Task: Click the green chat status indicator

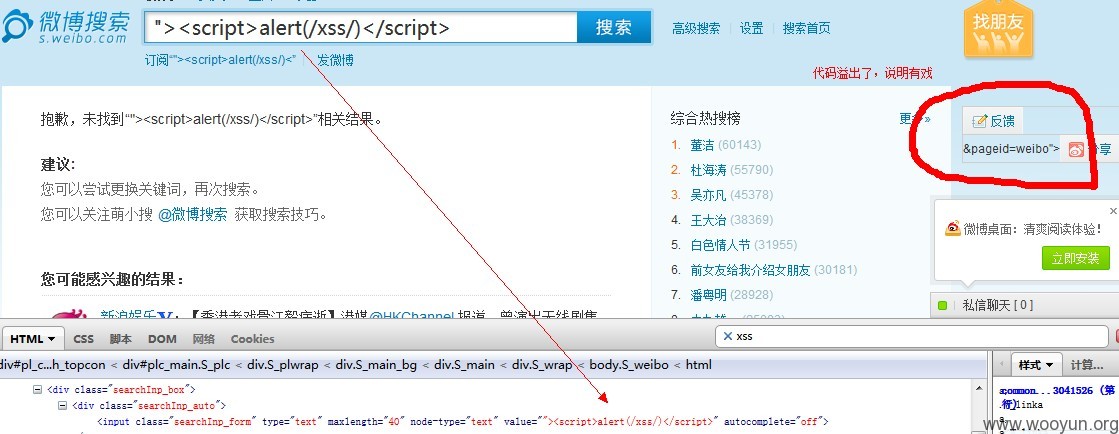Action: tap(942, 306)
